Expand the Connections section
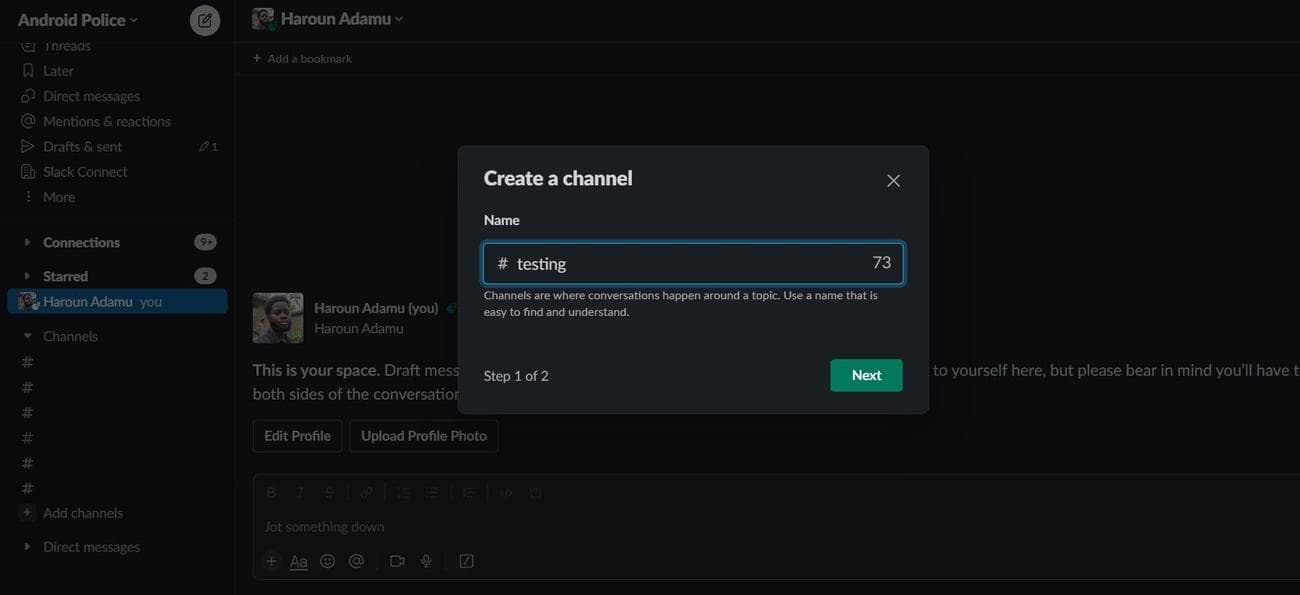The height and width of the screenshot is (595, 1300). coord(81,242)
